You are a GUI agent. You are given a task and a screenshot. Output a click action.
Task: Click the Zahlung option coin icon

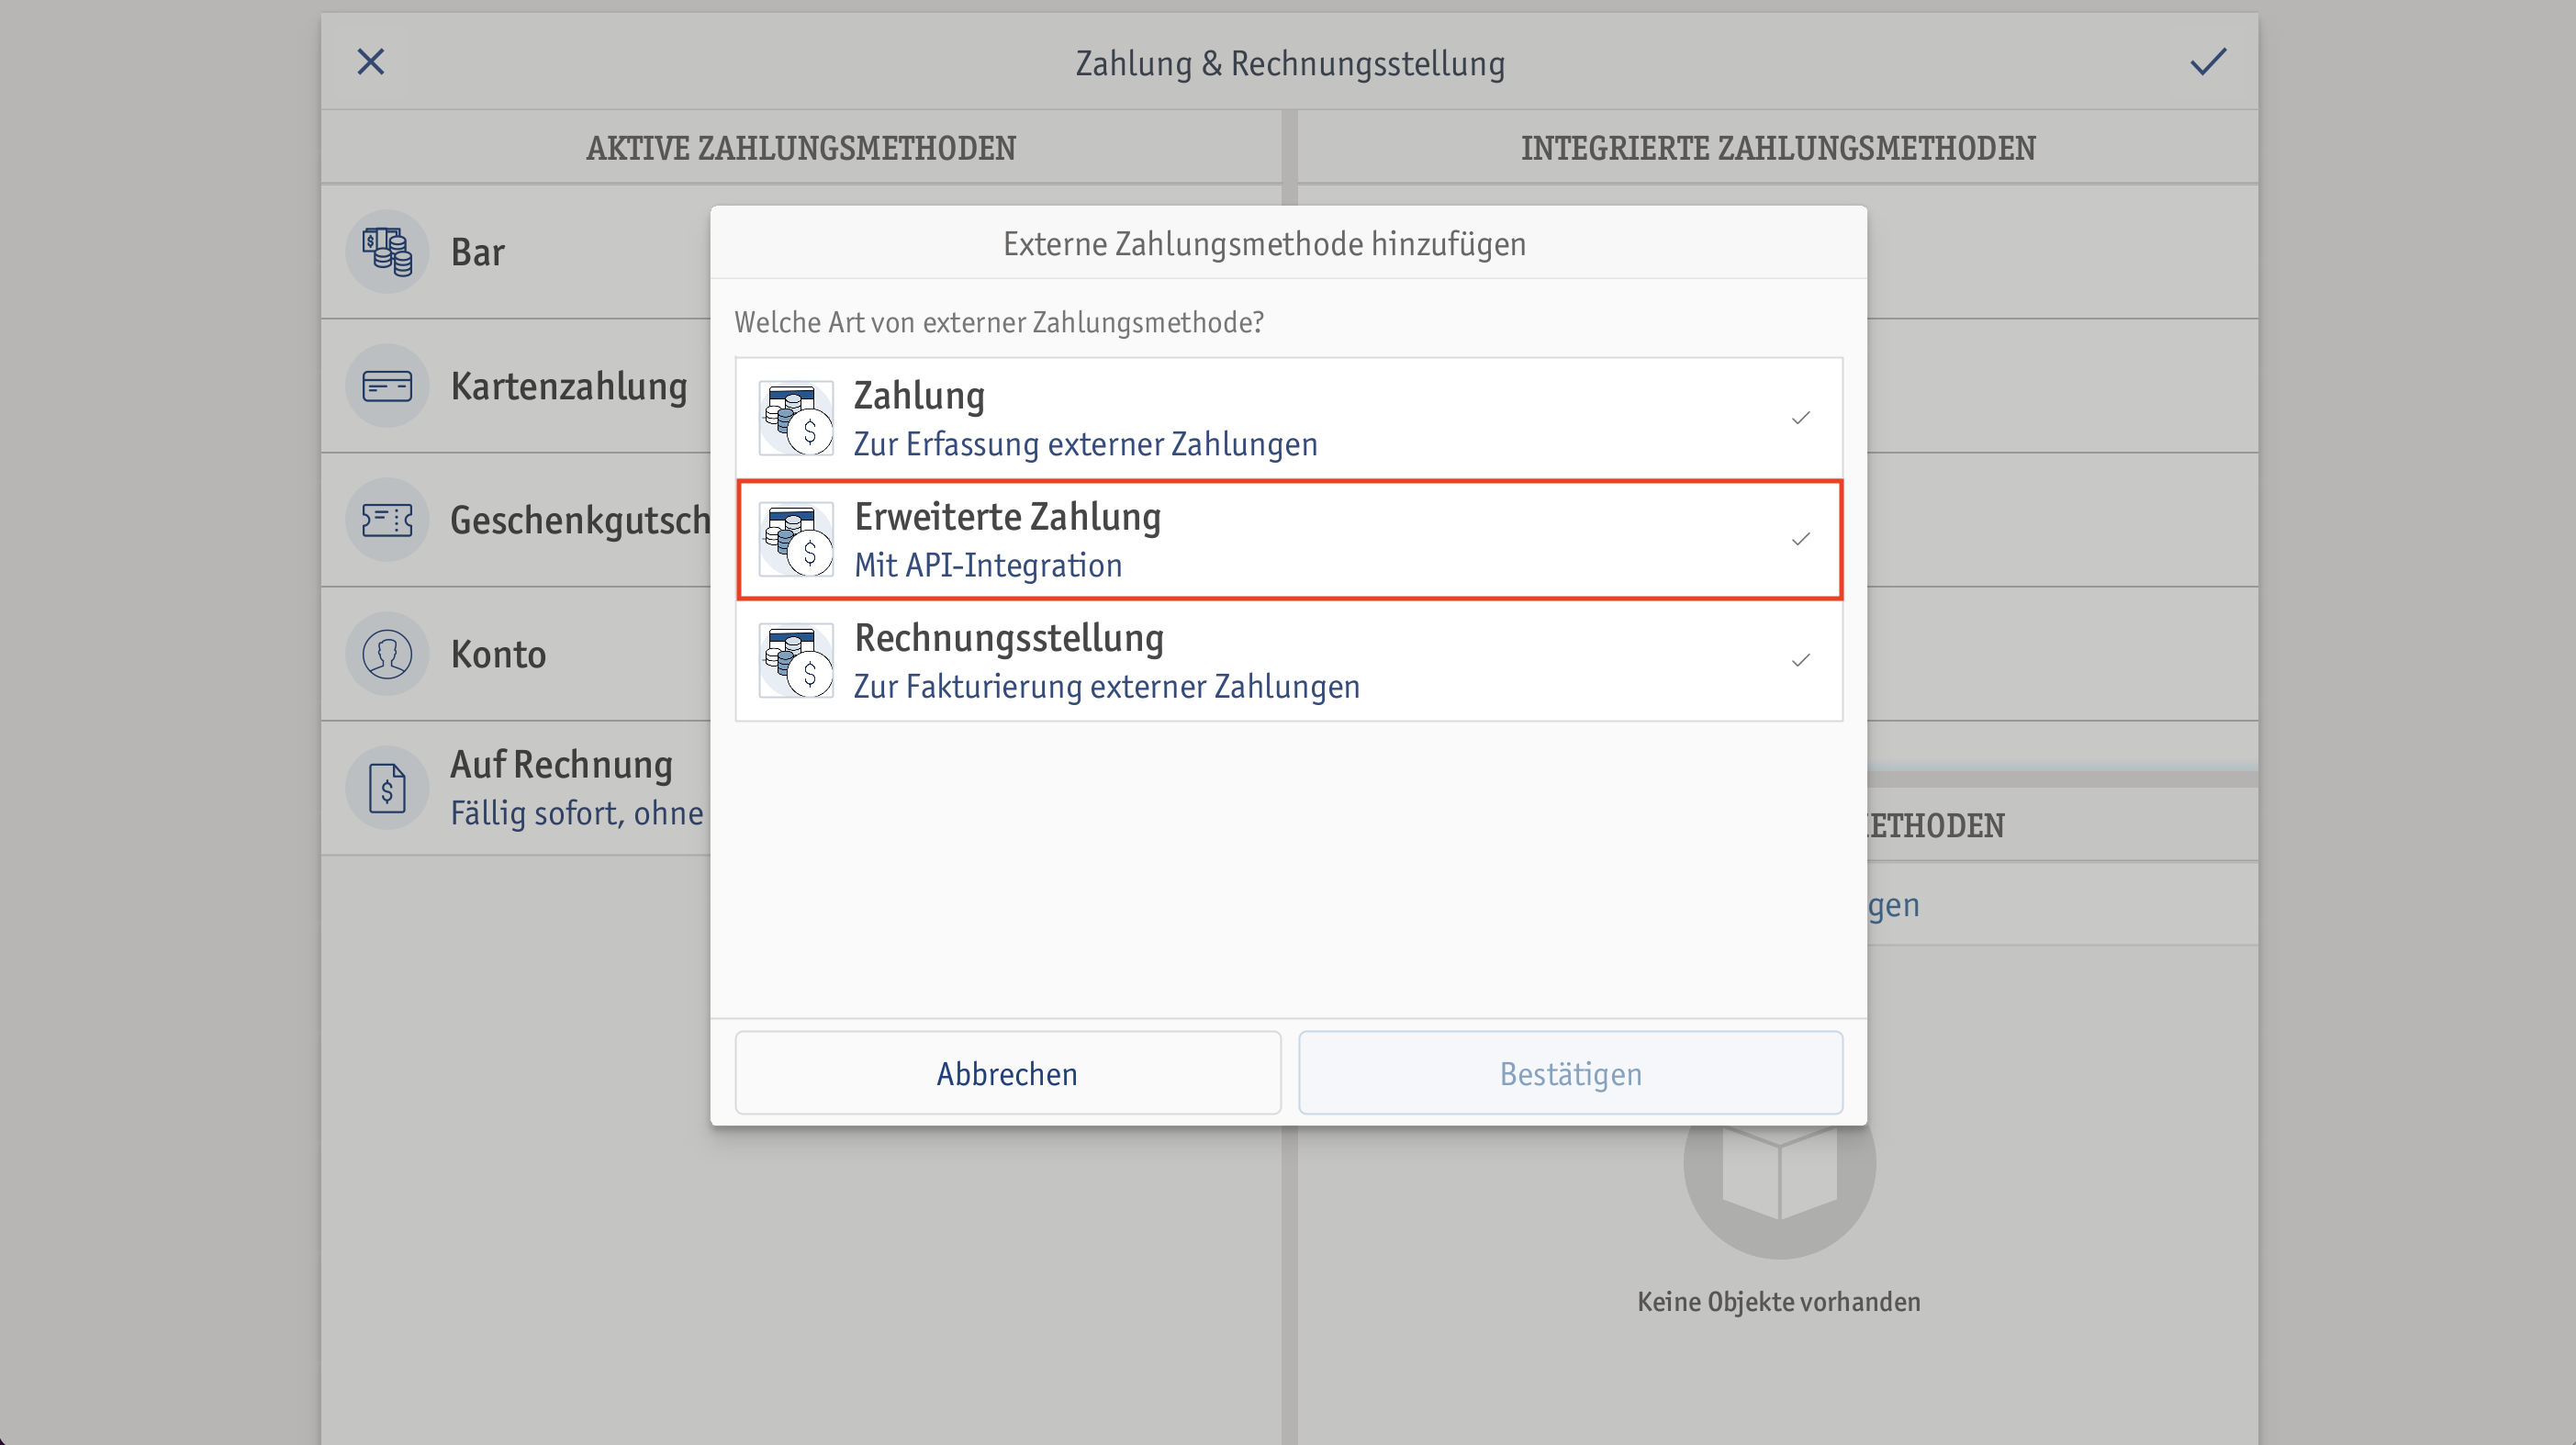[796, 418]
